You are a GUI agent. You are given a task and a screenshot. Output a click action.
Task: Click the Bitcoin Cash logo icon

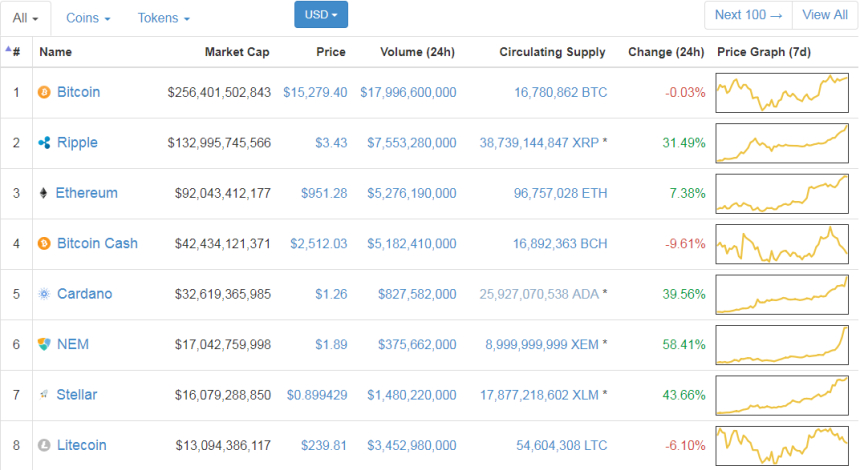click(x=43, y=244)
